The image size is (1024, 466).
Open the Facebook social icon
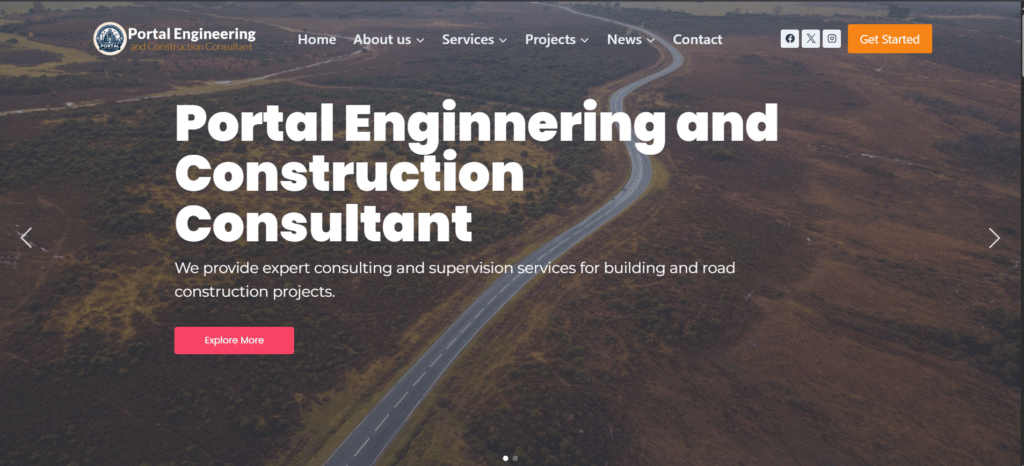790,39
